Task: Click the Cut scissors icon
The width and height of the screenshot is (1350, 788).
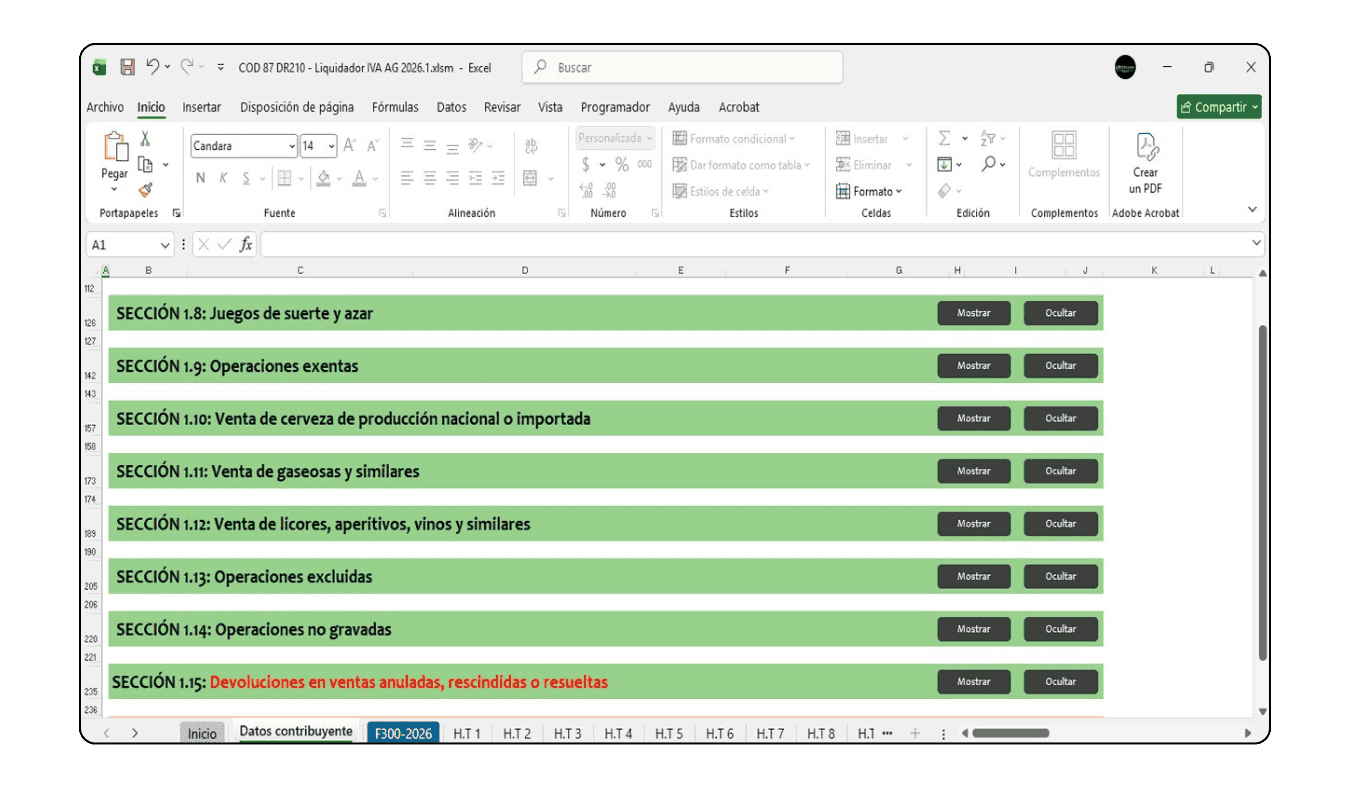Action: click(x=145, y=139)
